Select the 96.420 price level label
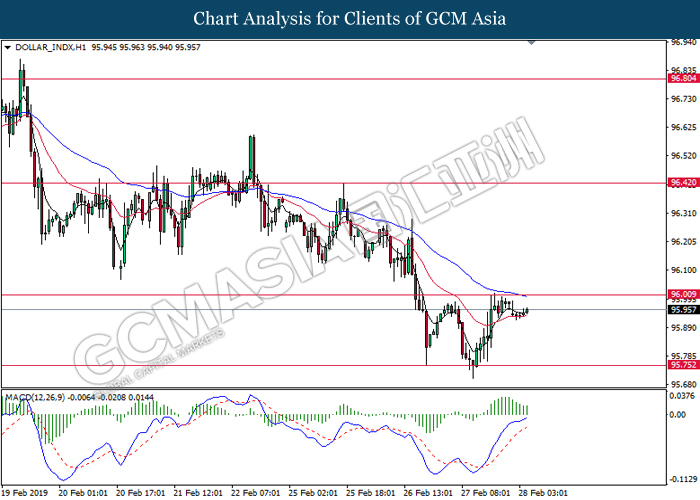 click(683, 183)
